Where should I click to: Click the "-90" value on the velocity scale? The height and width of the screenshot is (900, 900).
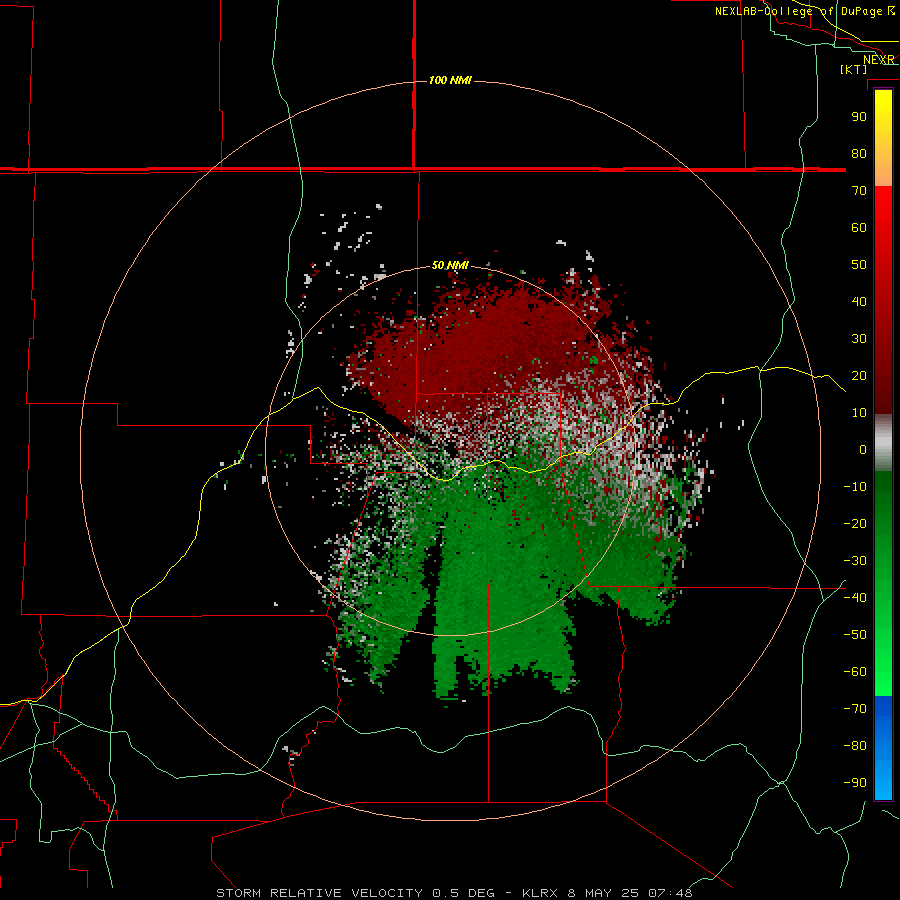pos(855,783)
